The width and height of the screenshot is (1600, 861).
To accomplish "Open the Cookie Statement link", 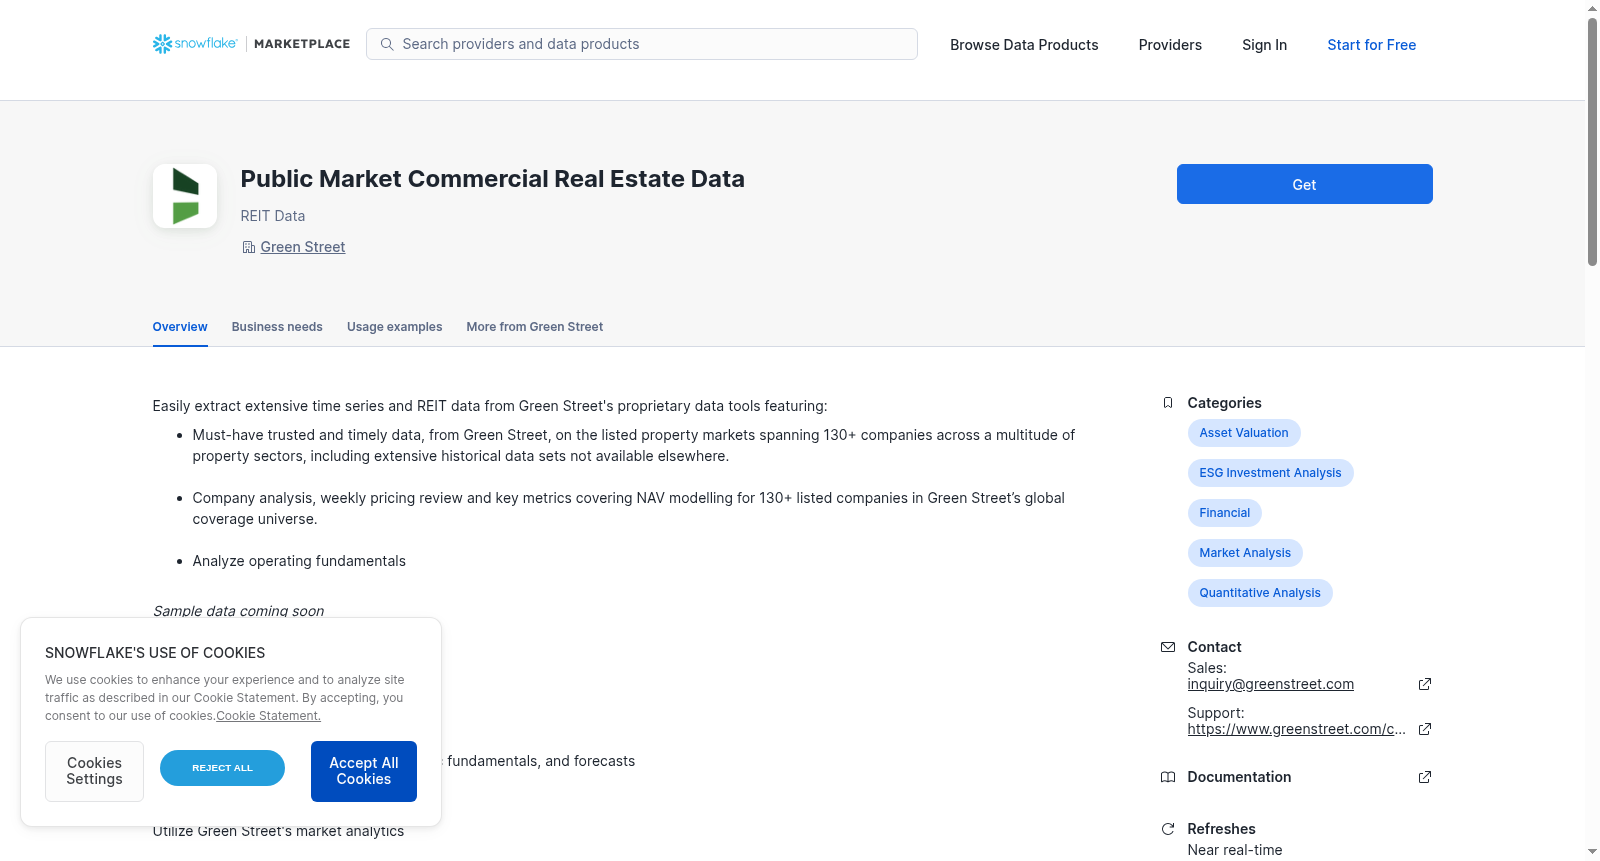I will coord(268,716).
